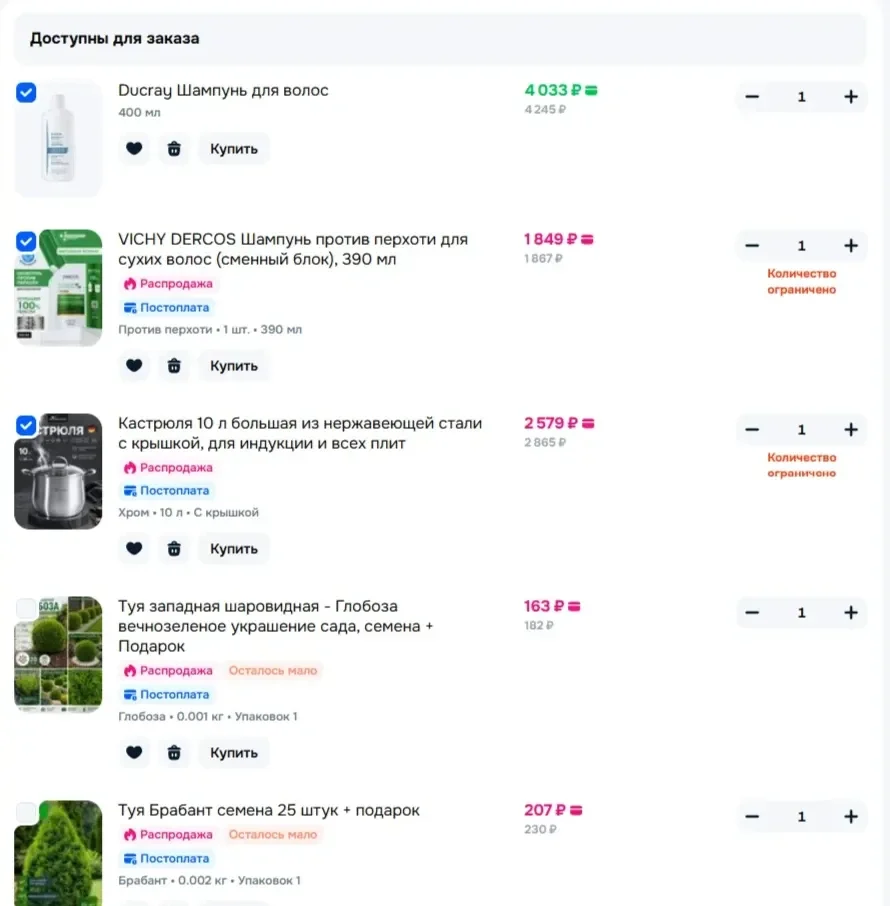This screenshot has height=906, width=890.
Task: Trash the Кастрюля 10 л item
Action: pyautogui.click(x=174, y=548)
